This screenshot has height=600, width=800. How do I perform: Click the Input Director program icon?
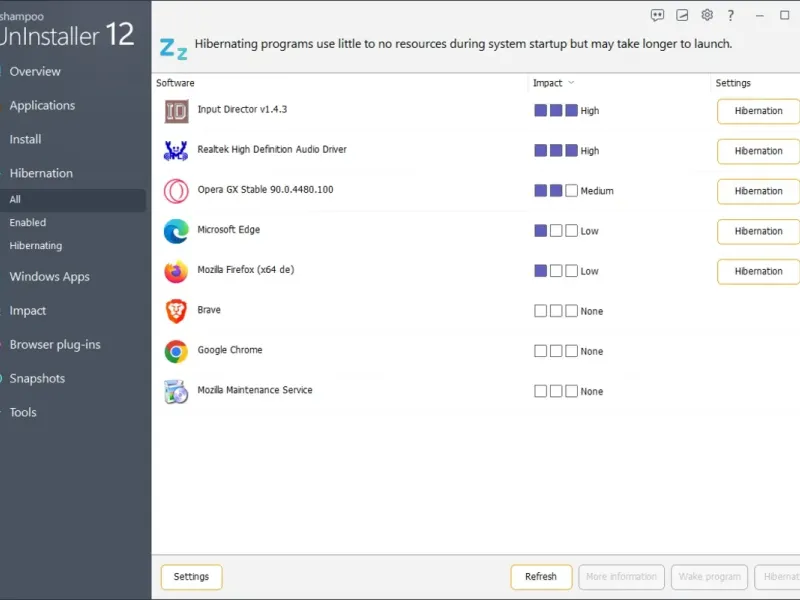(176, 111)
